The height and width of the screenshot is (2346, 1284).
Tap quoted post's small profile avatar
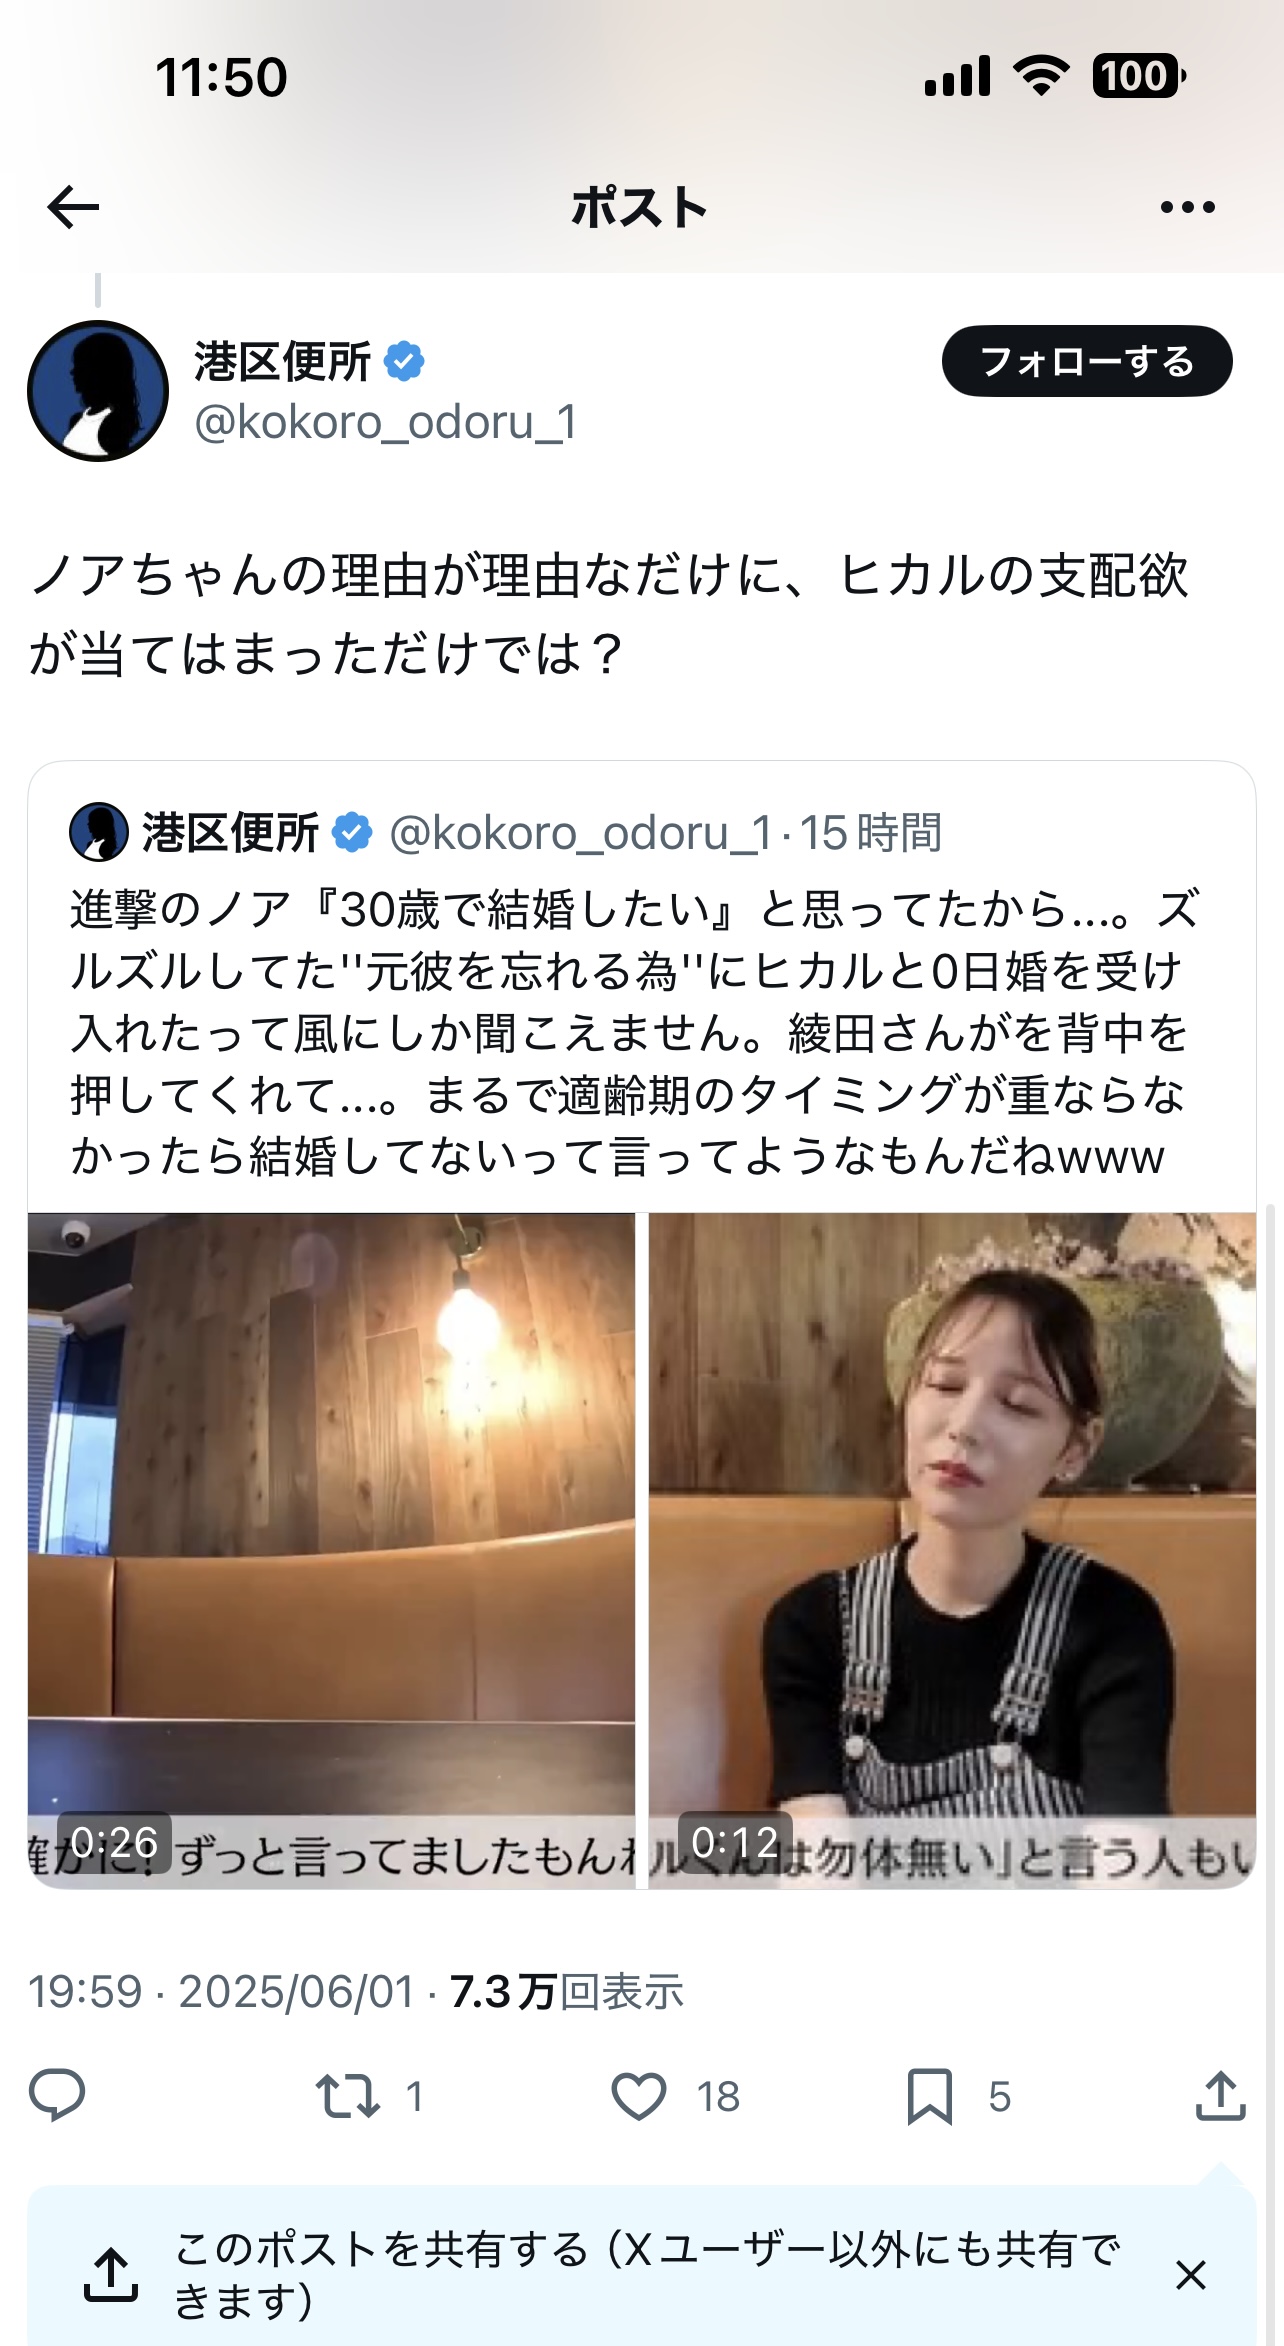coord(99,832)
